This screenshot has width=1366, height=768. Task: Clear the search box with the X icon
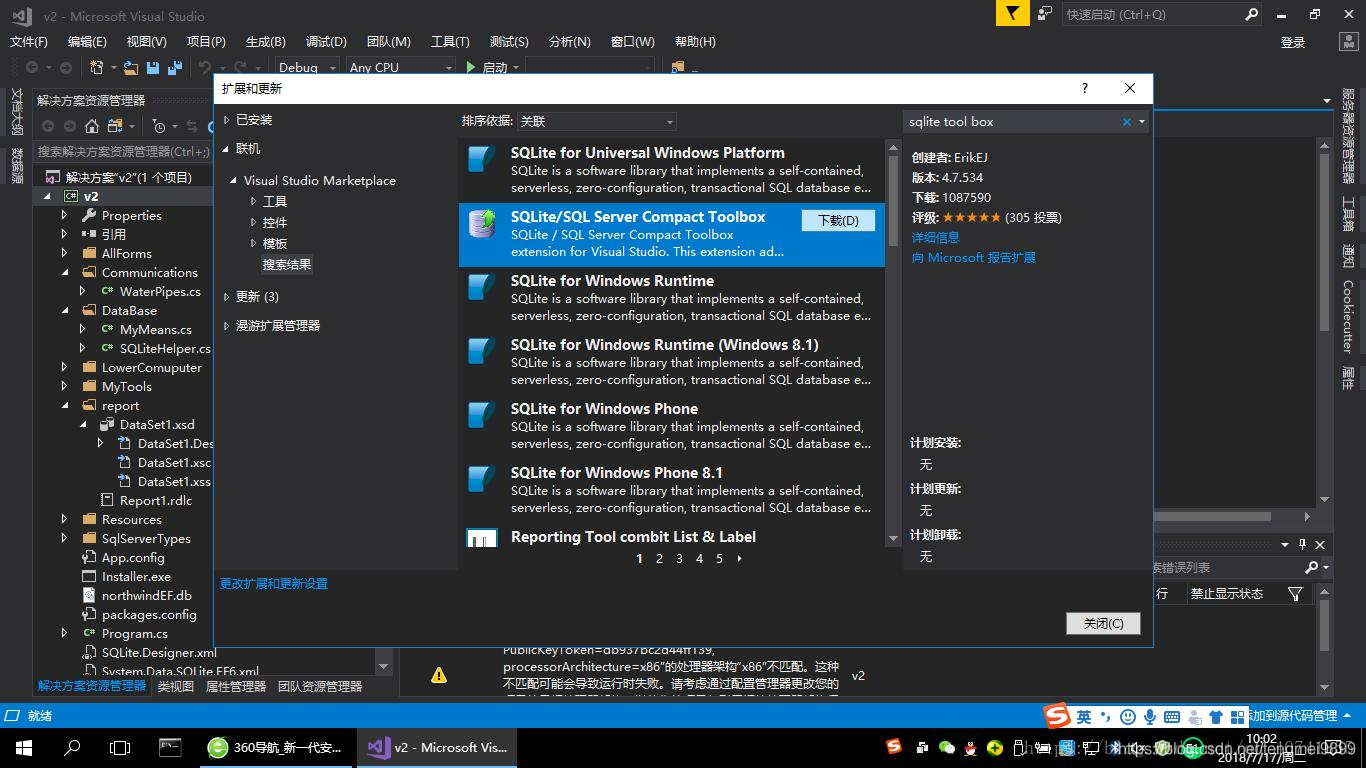[1127, 122]
